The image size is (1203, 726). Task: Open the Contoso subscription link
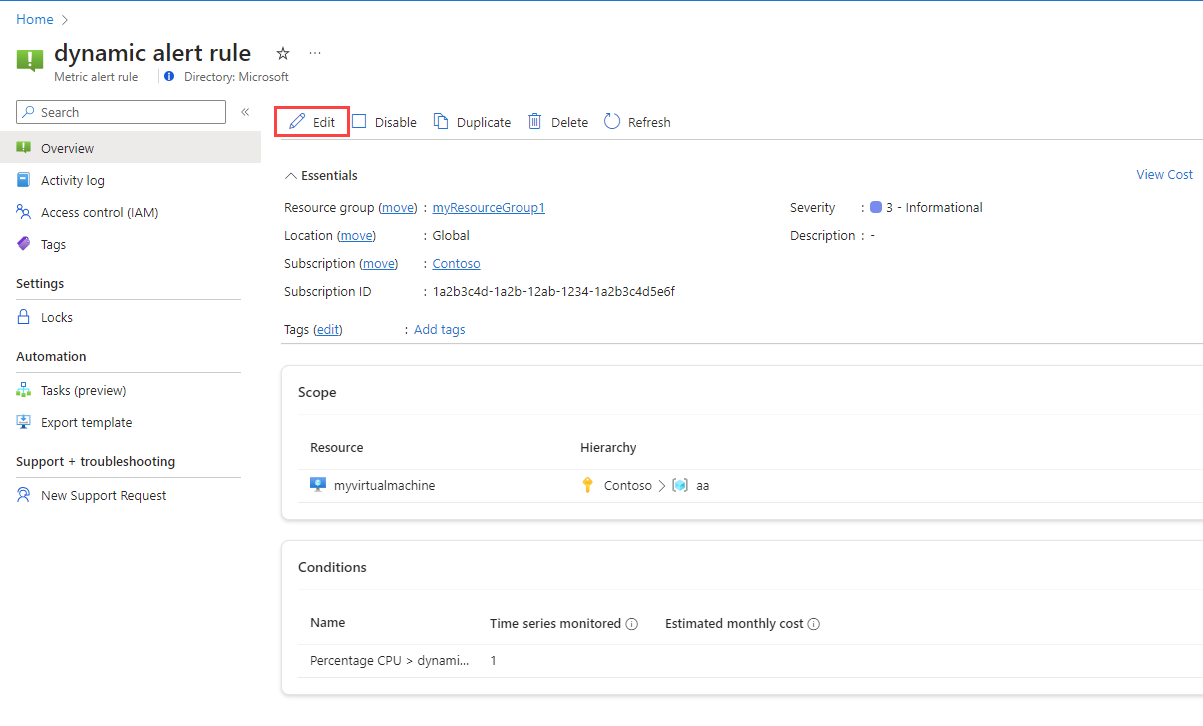(456, 263)
